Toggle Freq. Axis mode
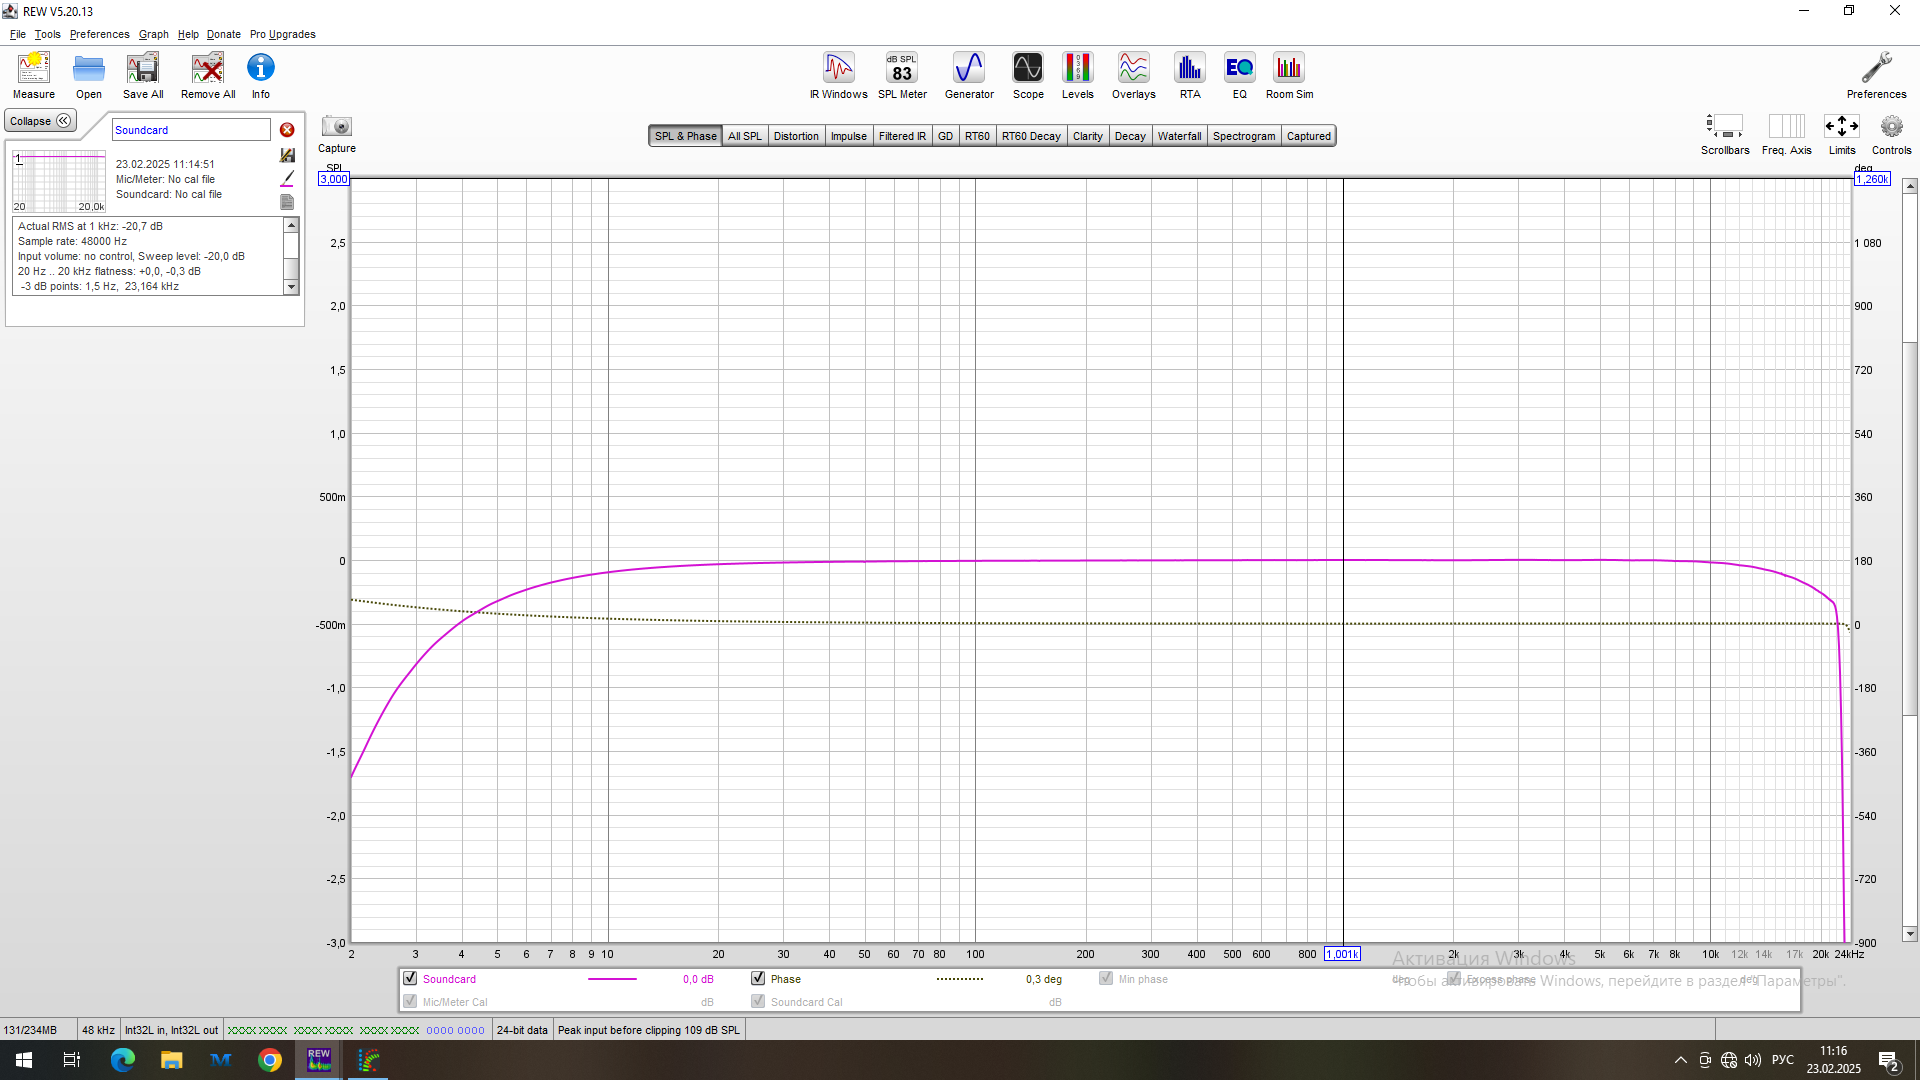 [x=1787, y=134]
